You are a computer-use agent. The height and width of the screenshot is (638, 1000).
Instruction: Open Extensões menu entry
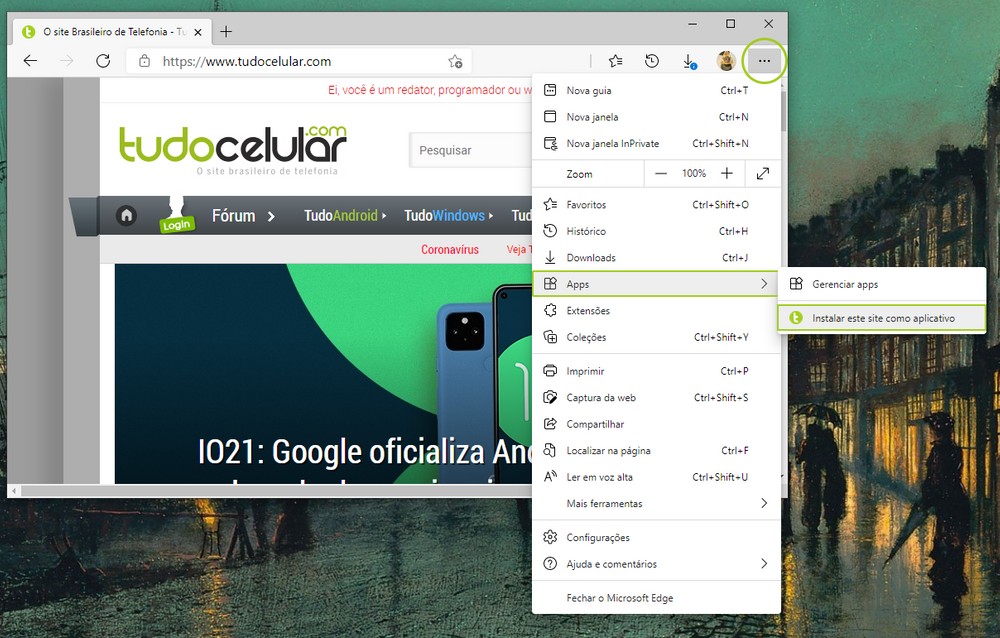656,311
